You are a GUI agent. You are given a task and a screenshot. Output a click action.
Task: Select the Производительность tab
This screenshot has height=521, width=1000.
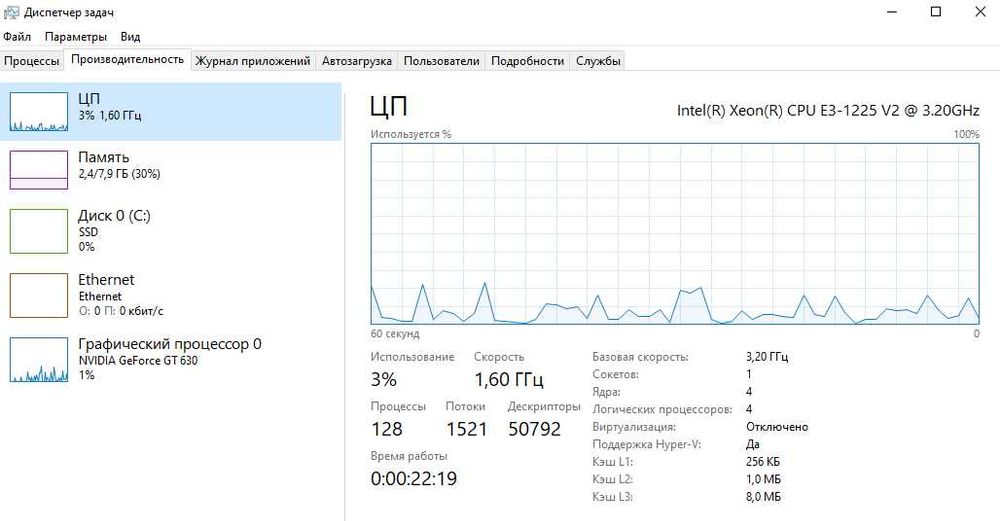[128, 59]
